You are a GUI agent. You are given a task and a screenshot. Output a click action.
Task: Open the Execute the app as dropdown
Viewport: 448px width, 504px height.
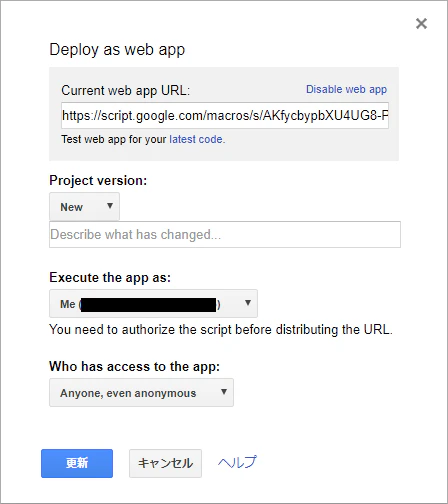click(153, 304)
